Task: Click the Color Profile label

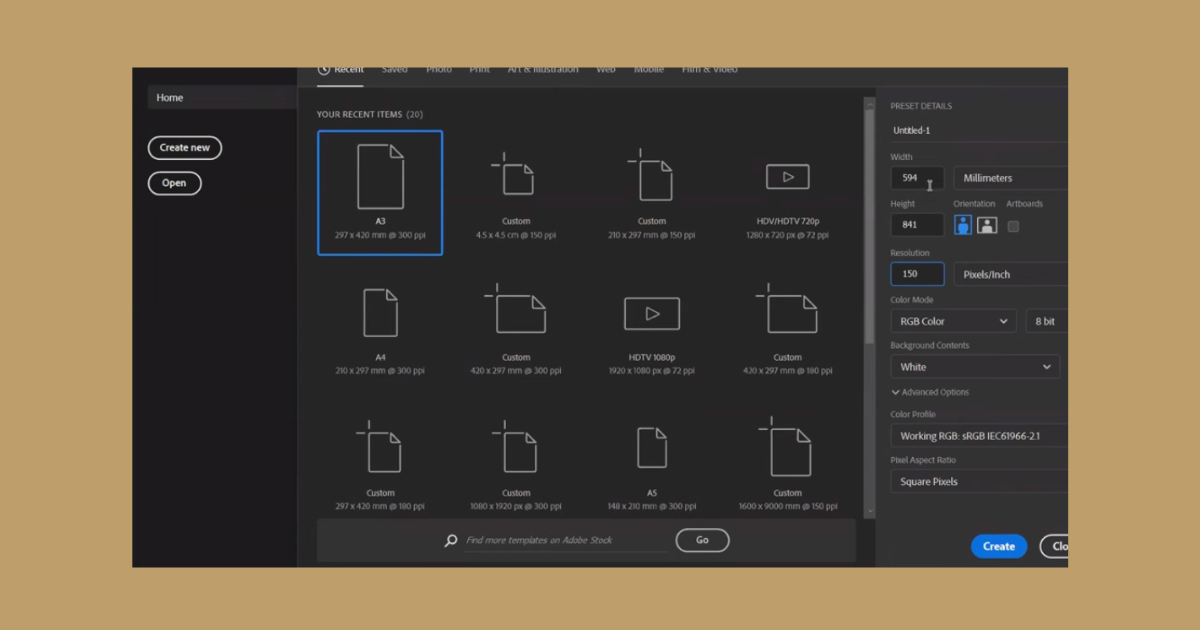Action: click(913, 414)
